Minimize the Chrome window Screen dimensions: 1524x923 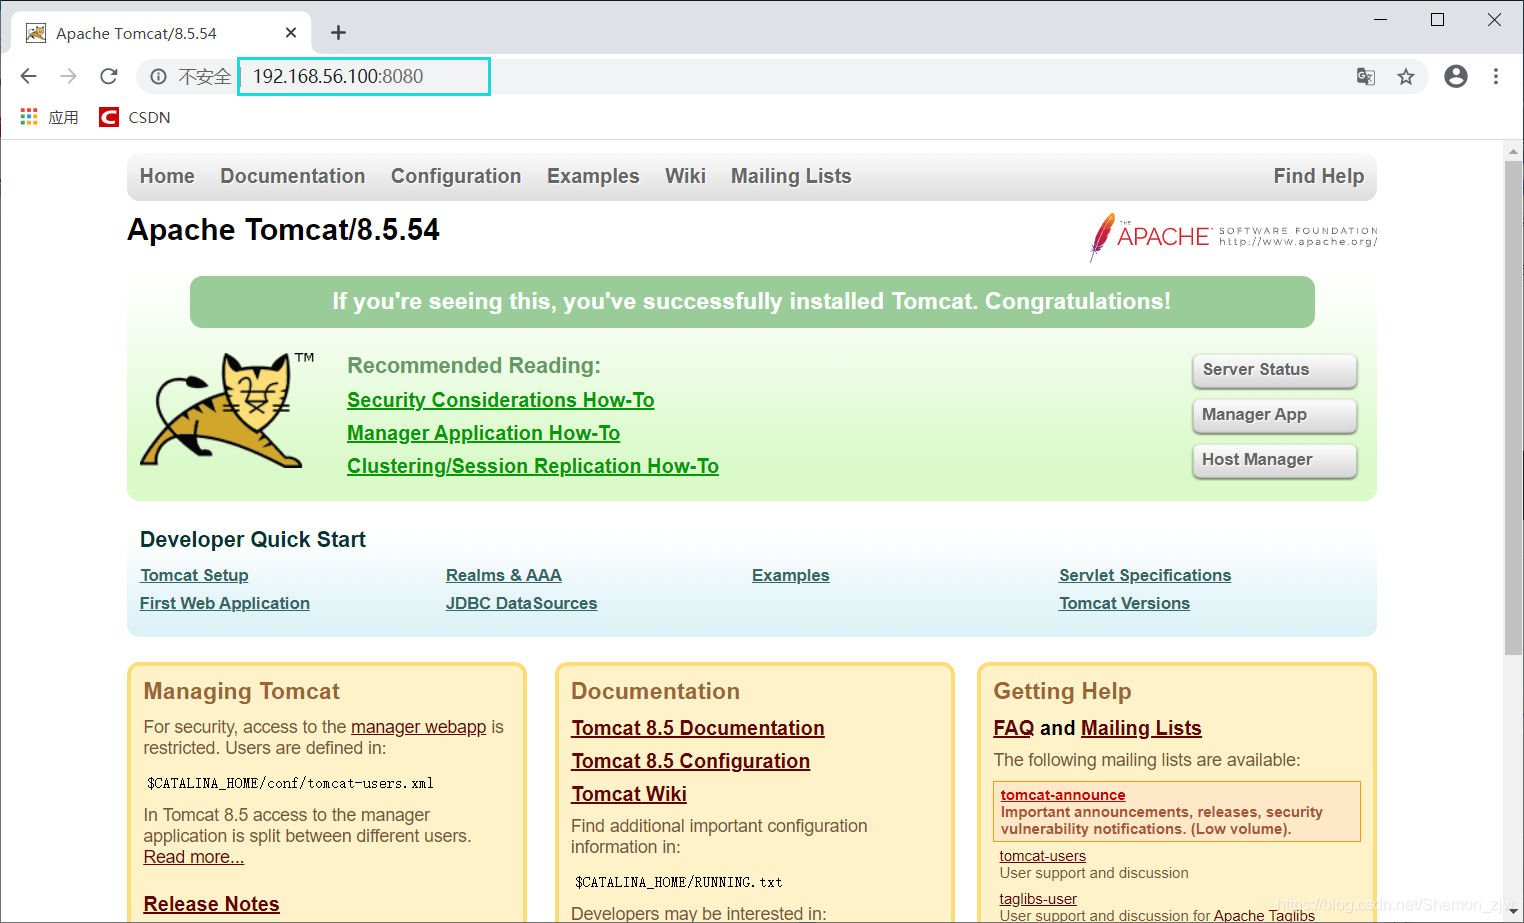tap(1381, 19)
